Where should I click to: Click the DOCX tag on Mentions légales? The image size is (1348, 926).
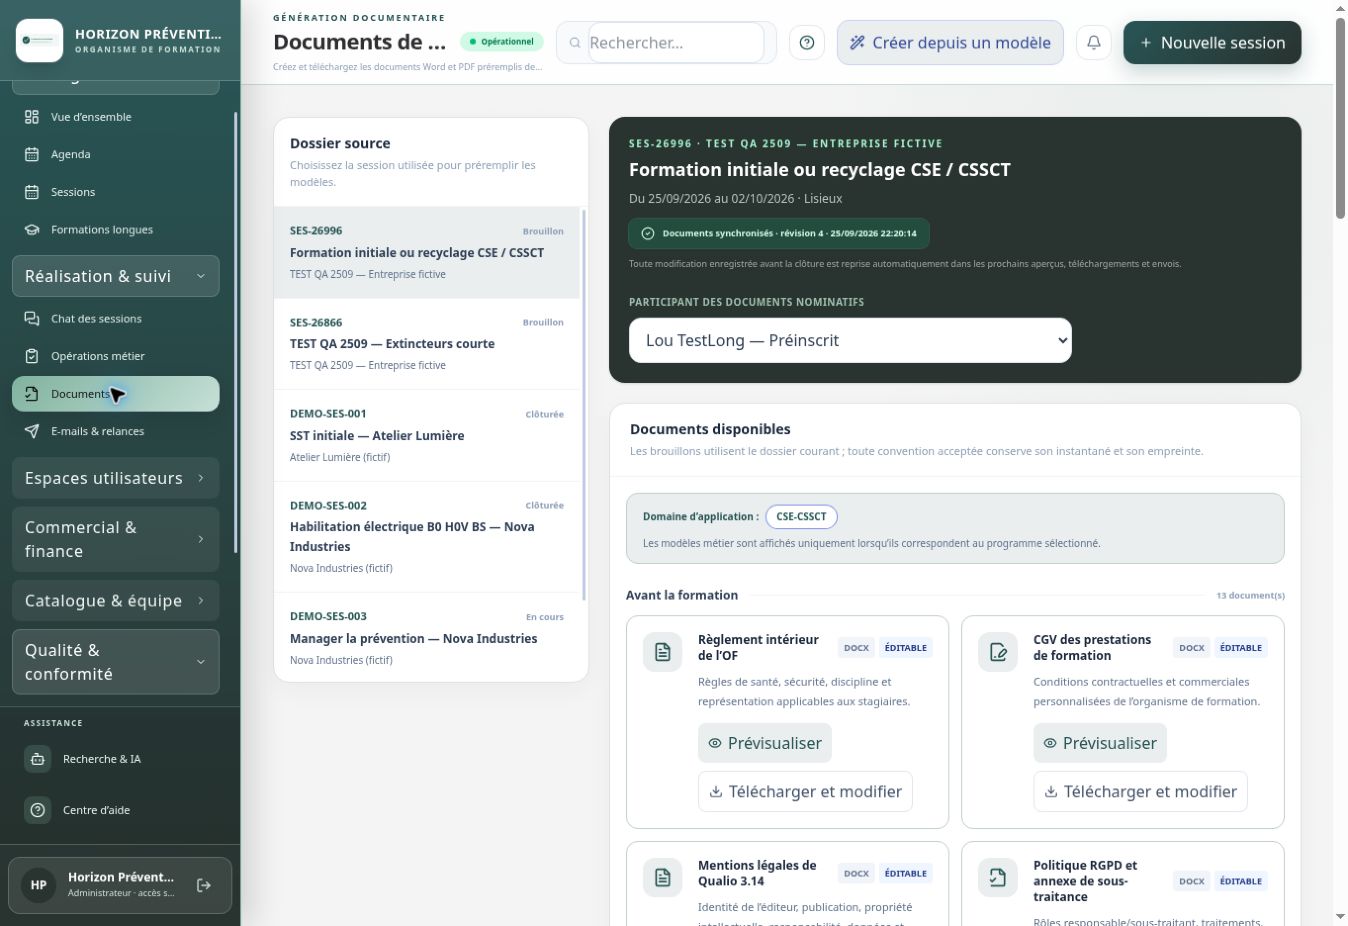point(857,874)
